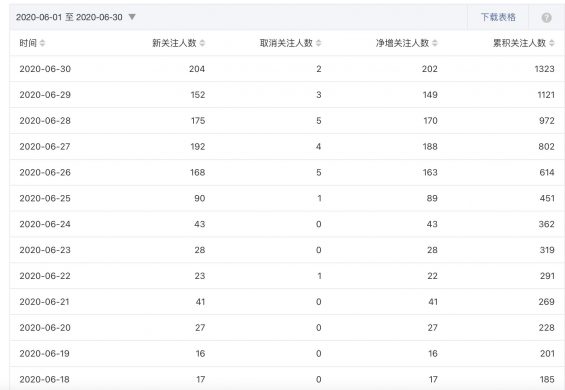Click cumulative followers value 362
565x390 pixels.
[547, 224]
